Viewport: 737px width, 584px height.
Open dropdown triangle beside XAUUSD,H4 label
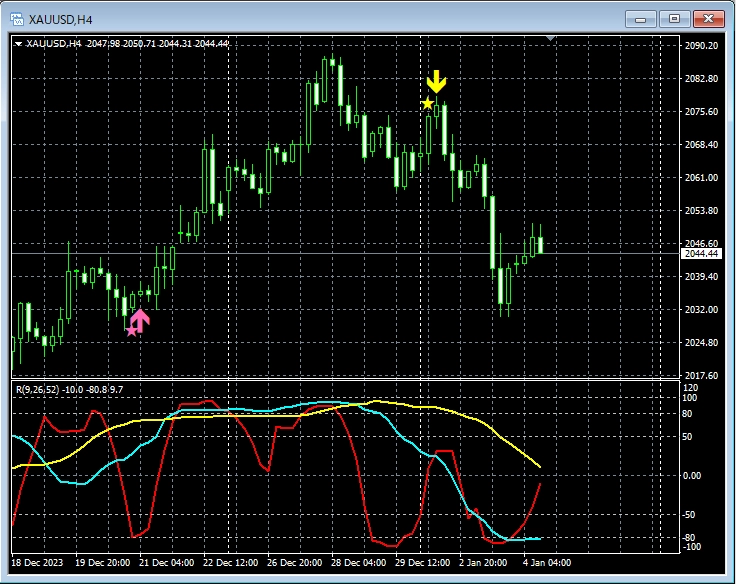tap(19, 44)
